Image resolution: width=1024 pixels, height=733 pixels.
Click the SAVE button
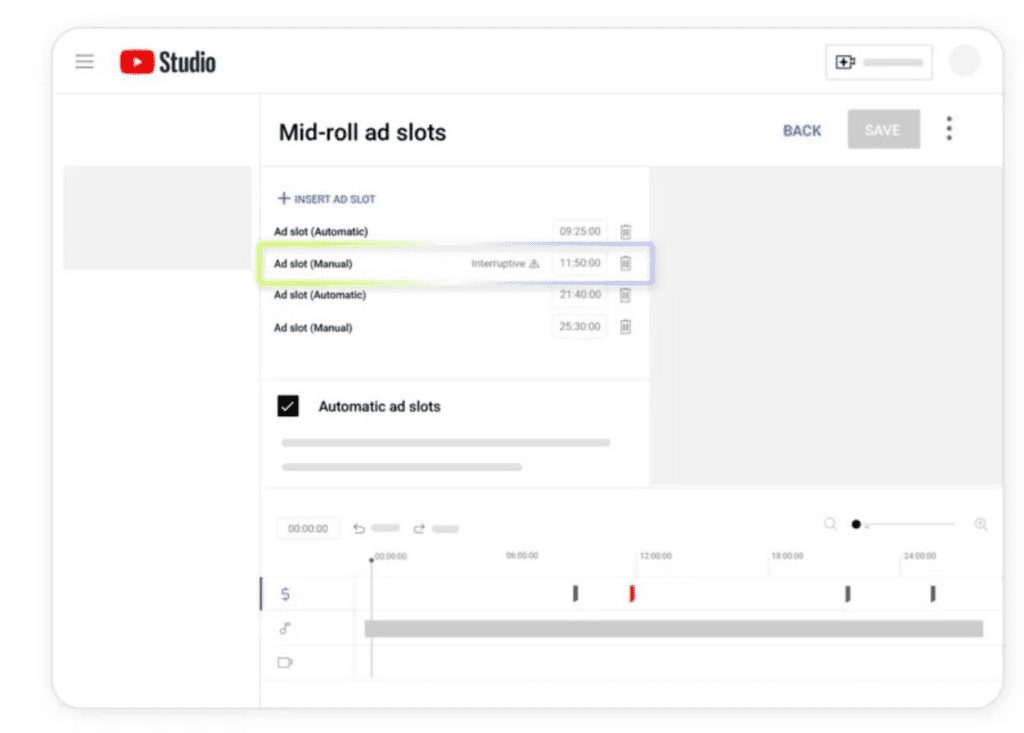tap(883, 130)
